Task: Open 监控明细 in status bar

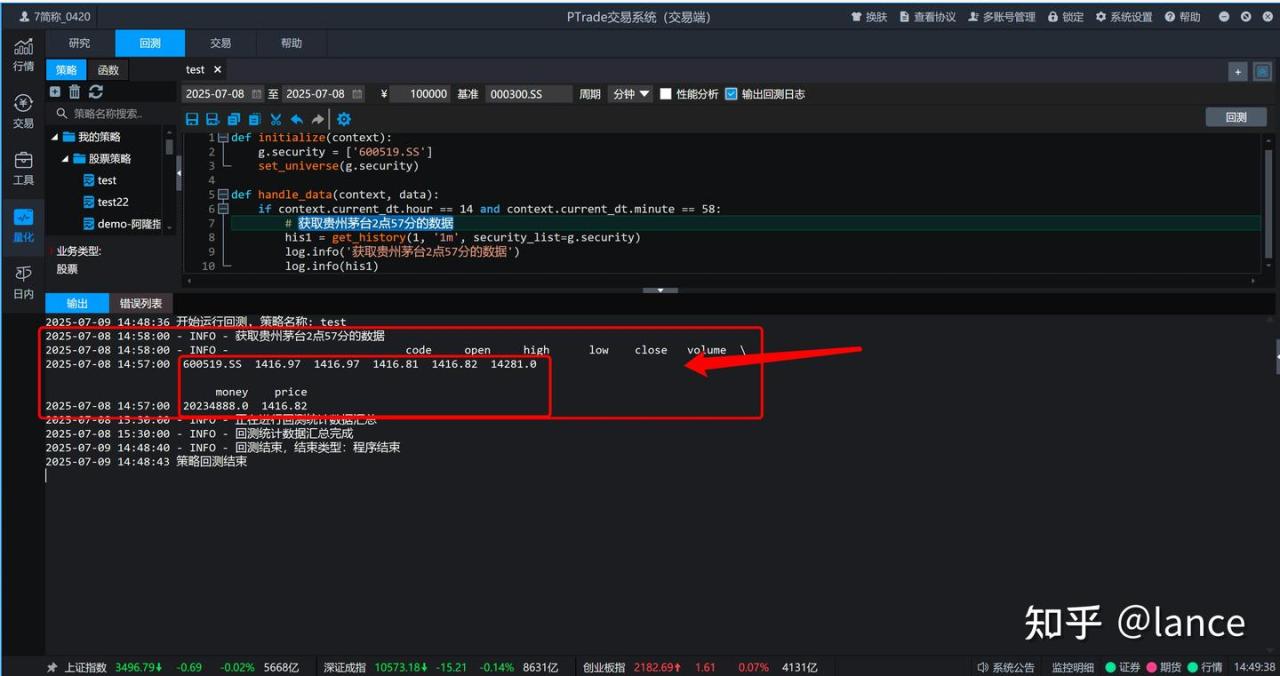Action: tap(1072, 667)
